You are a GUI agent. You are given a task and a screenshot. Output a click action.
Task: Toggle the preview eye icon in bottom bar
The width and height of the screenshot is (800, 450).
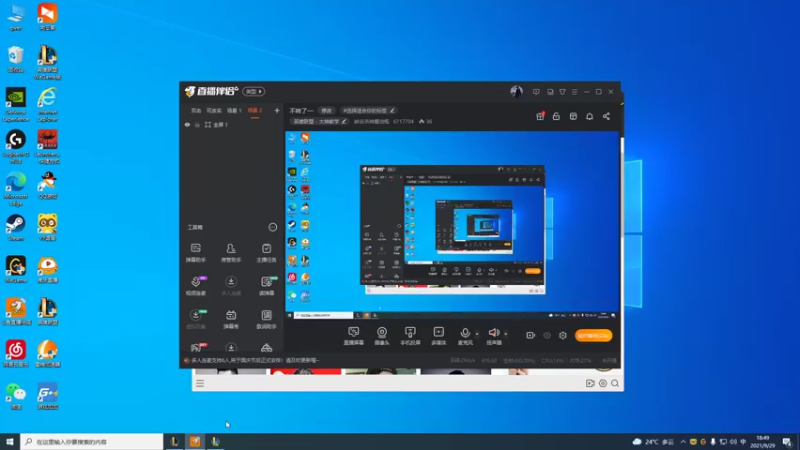[547, 336]
